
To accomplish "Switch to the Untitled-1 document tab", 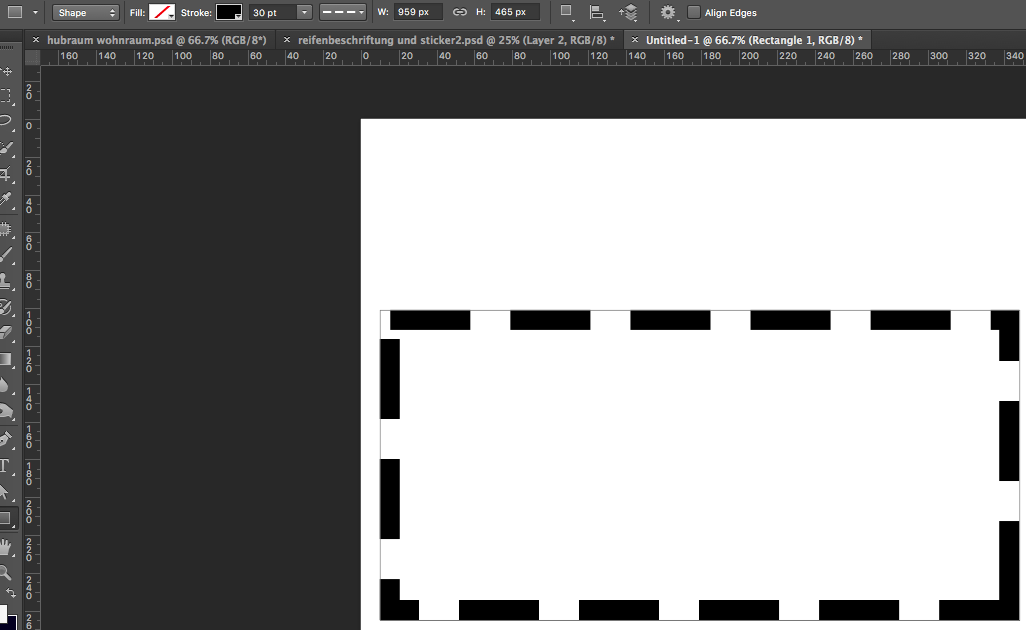I will coord(754,40).
